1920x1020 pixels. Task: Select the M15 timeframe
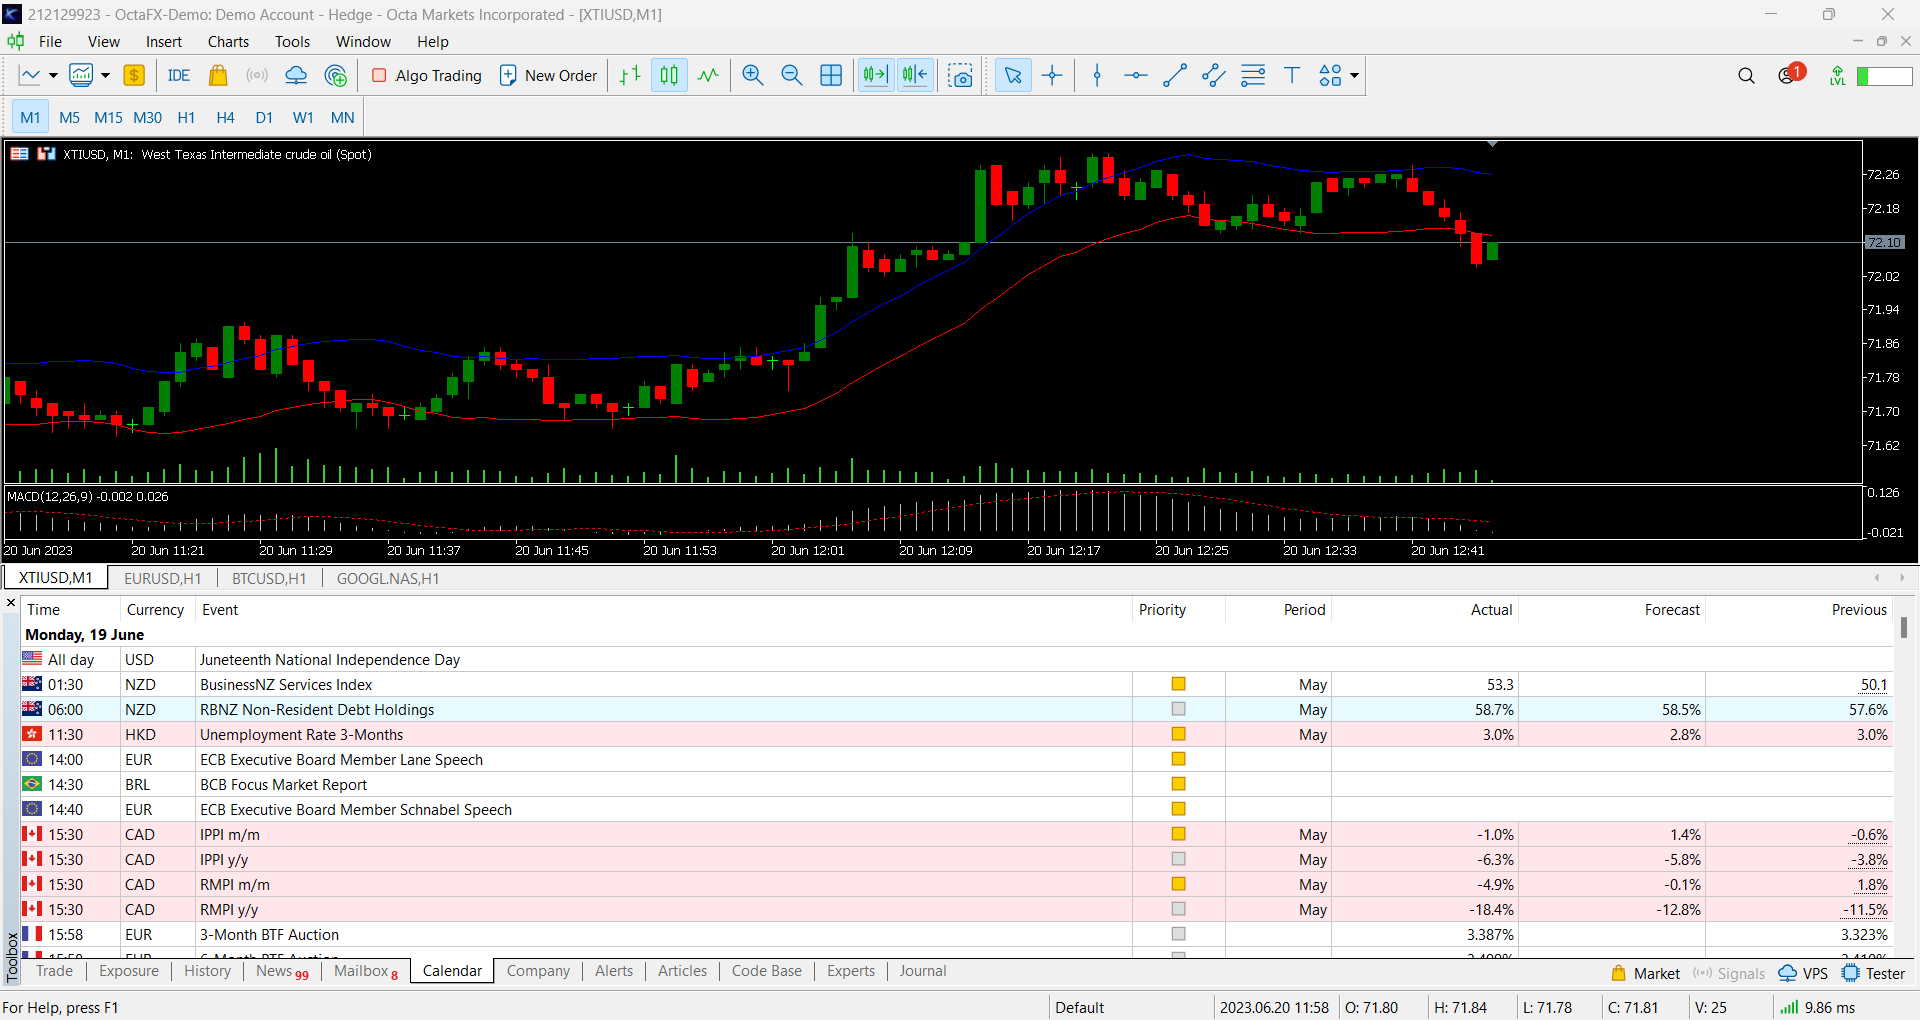point(108,117)
